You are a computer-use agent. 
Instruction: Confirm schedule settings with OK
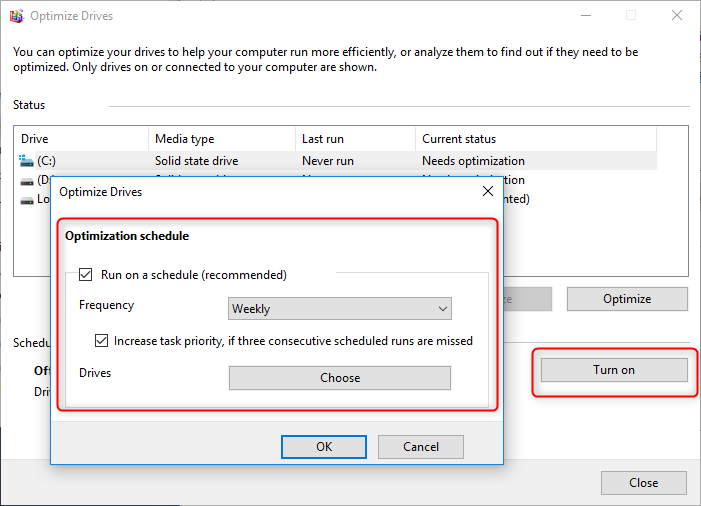pyautogui.click(x=324, y=447)
